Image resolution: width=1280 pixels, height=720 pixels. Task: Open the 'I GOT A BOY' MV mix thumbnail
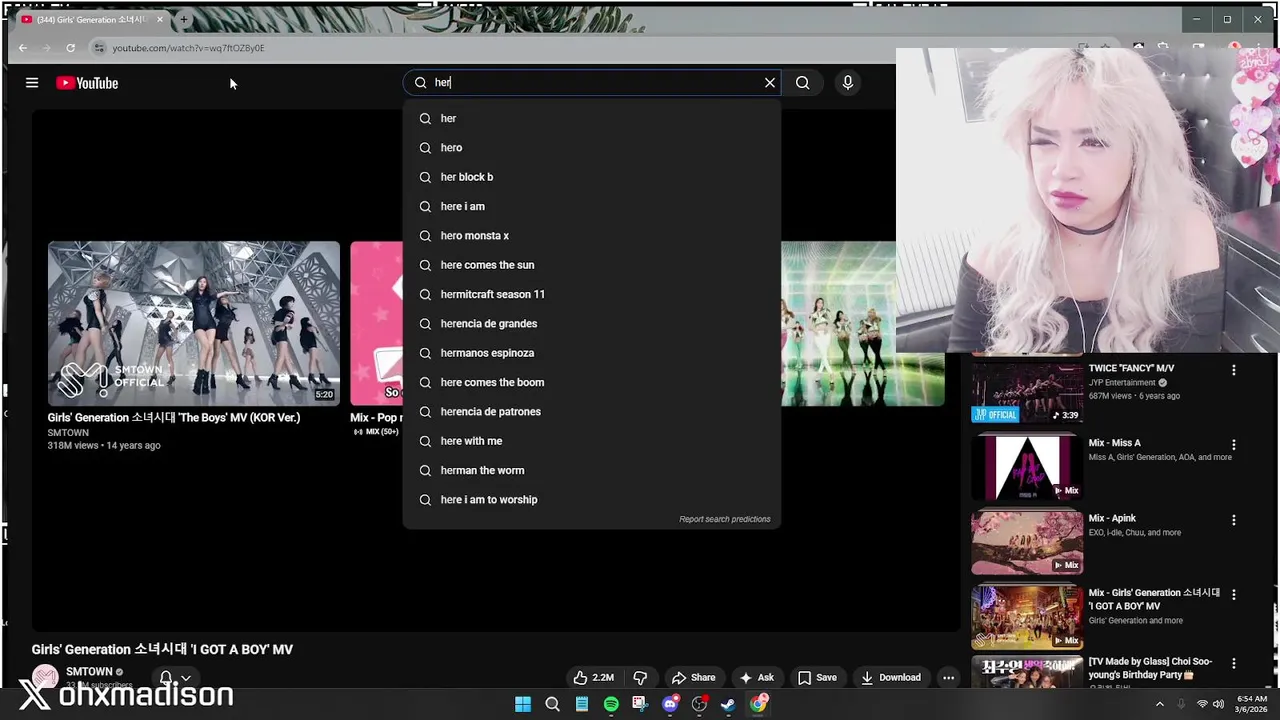1027,617
